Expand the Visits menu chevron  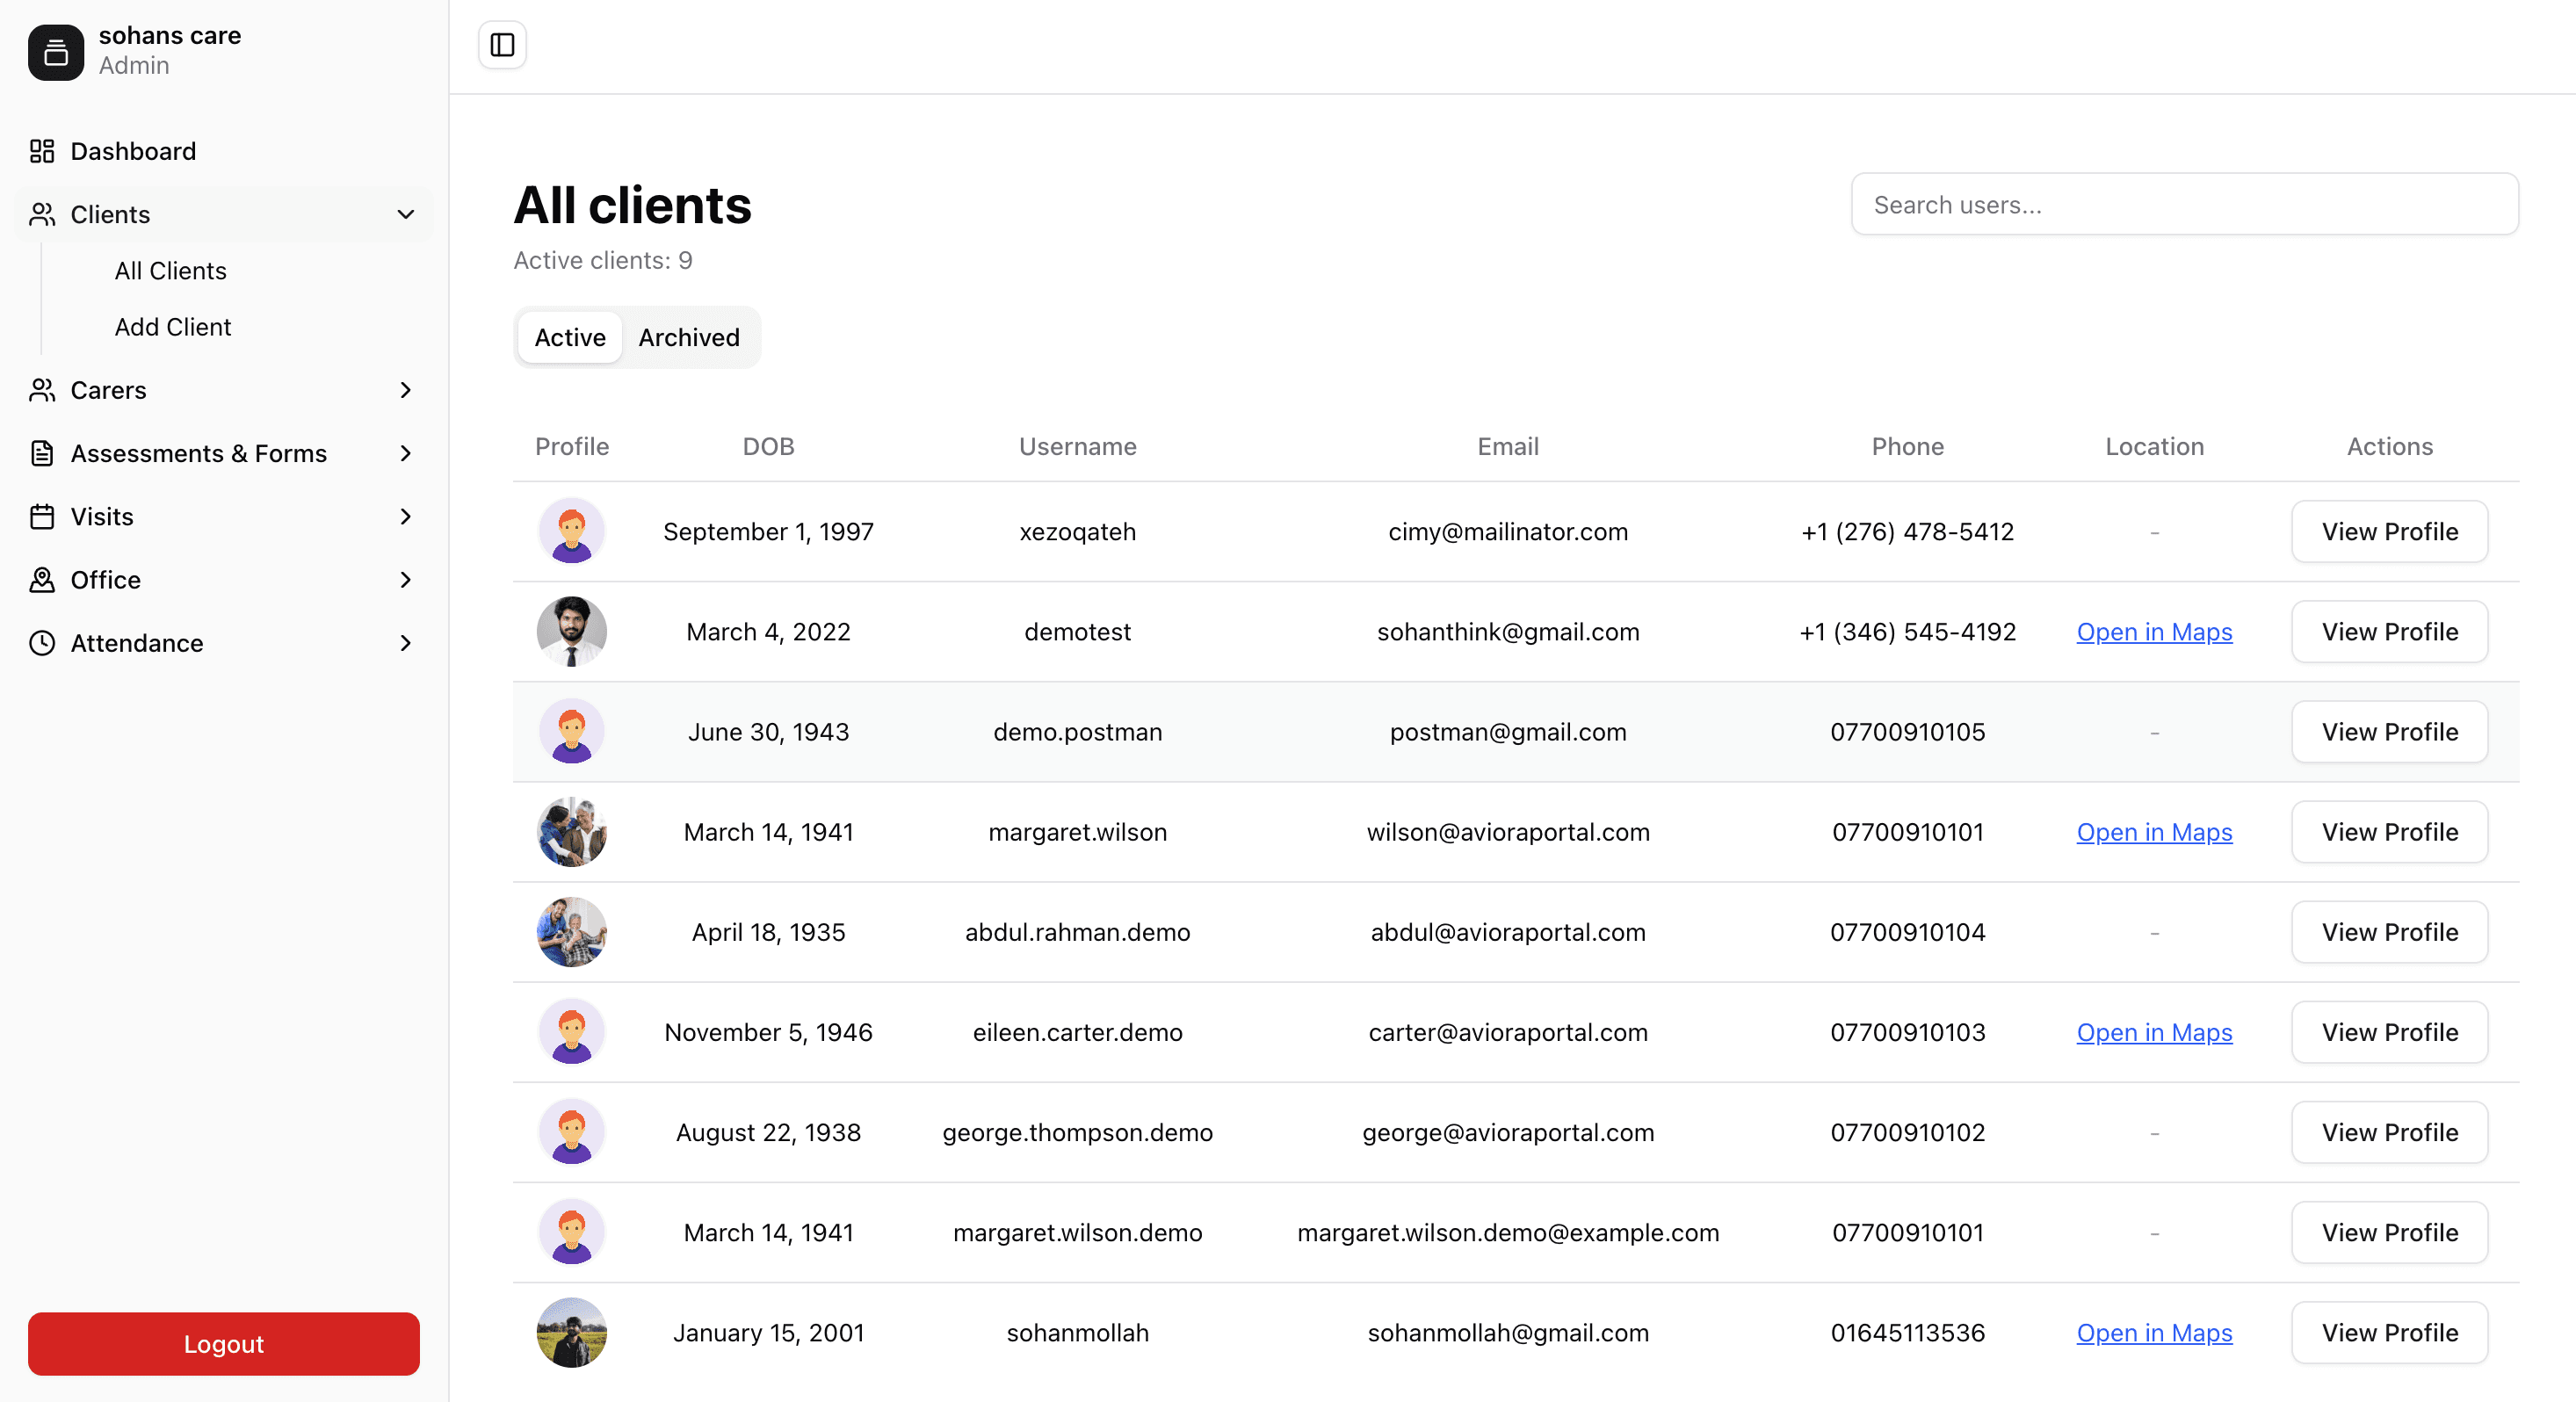(x=405, y=516)
